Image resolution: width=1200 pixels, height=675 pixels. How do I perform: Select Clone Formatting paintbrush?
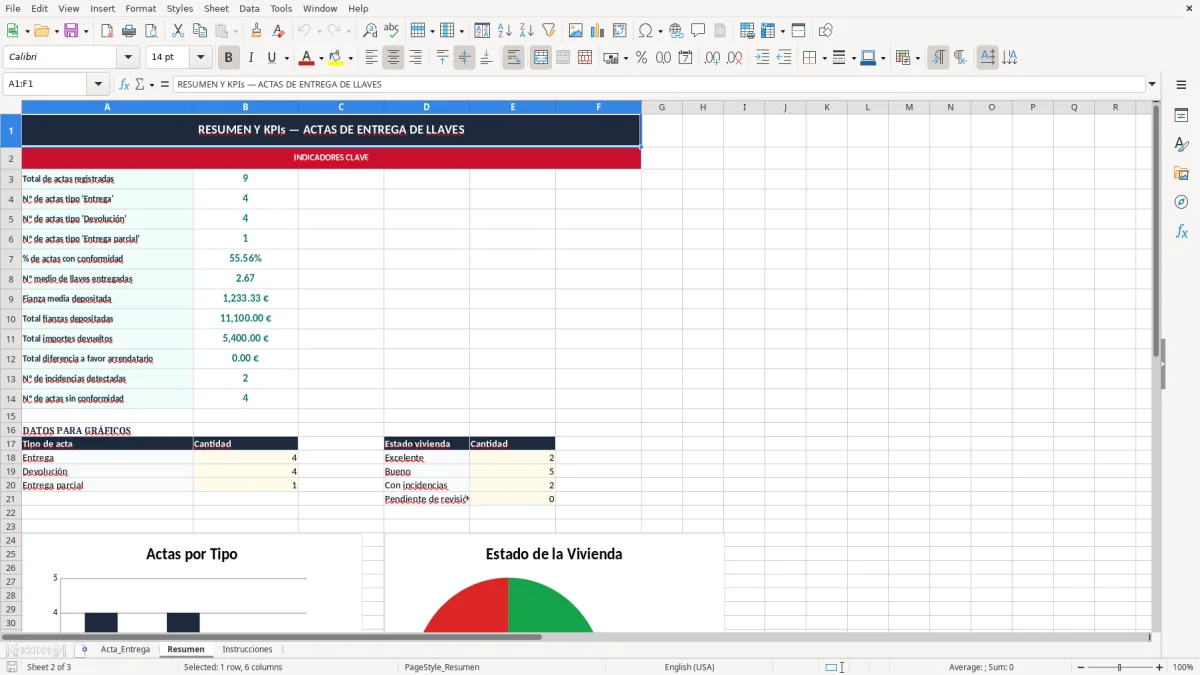point(257,31)
